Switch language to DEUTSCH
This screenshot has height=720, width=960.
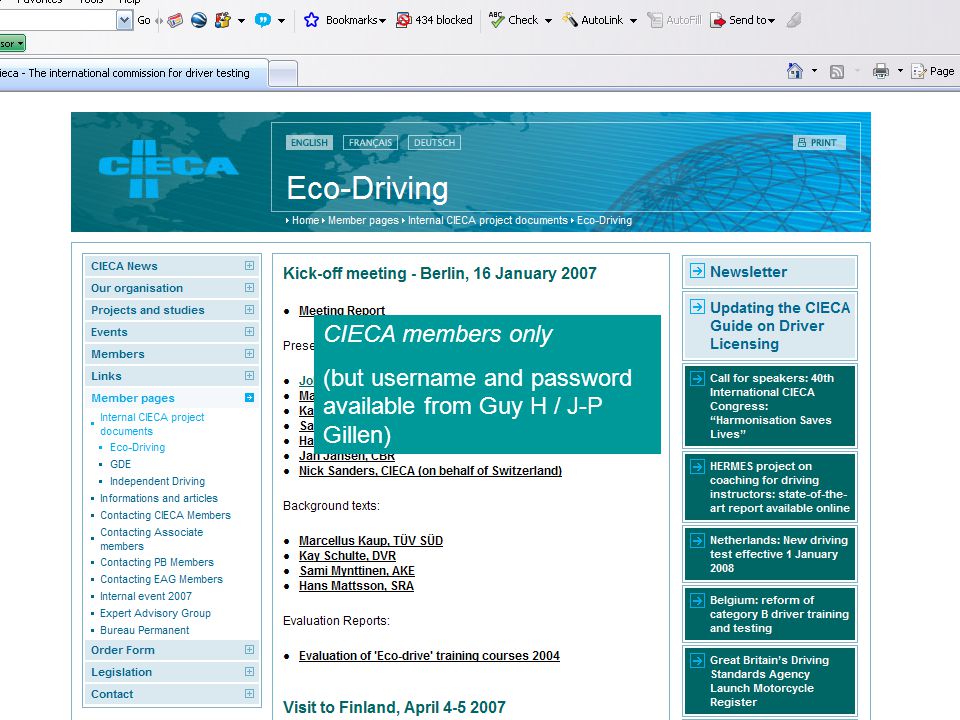click(x=434, y=143)
